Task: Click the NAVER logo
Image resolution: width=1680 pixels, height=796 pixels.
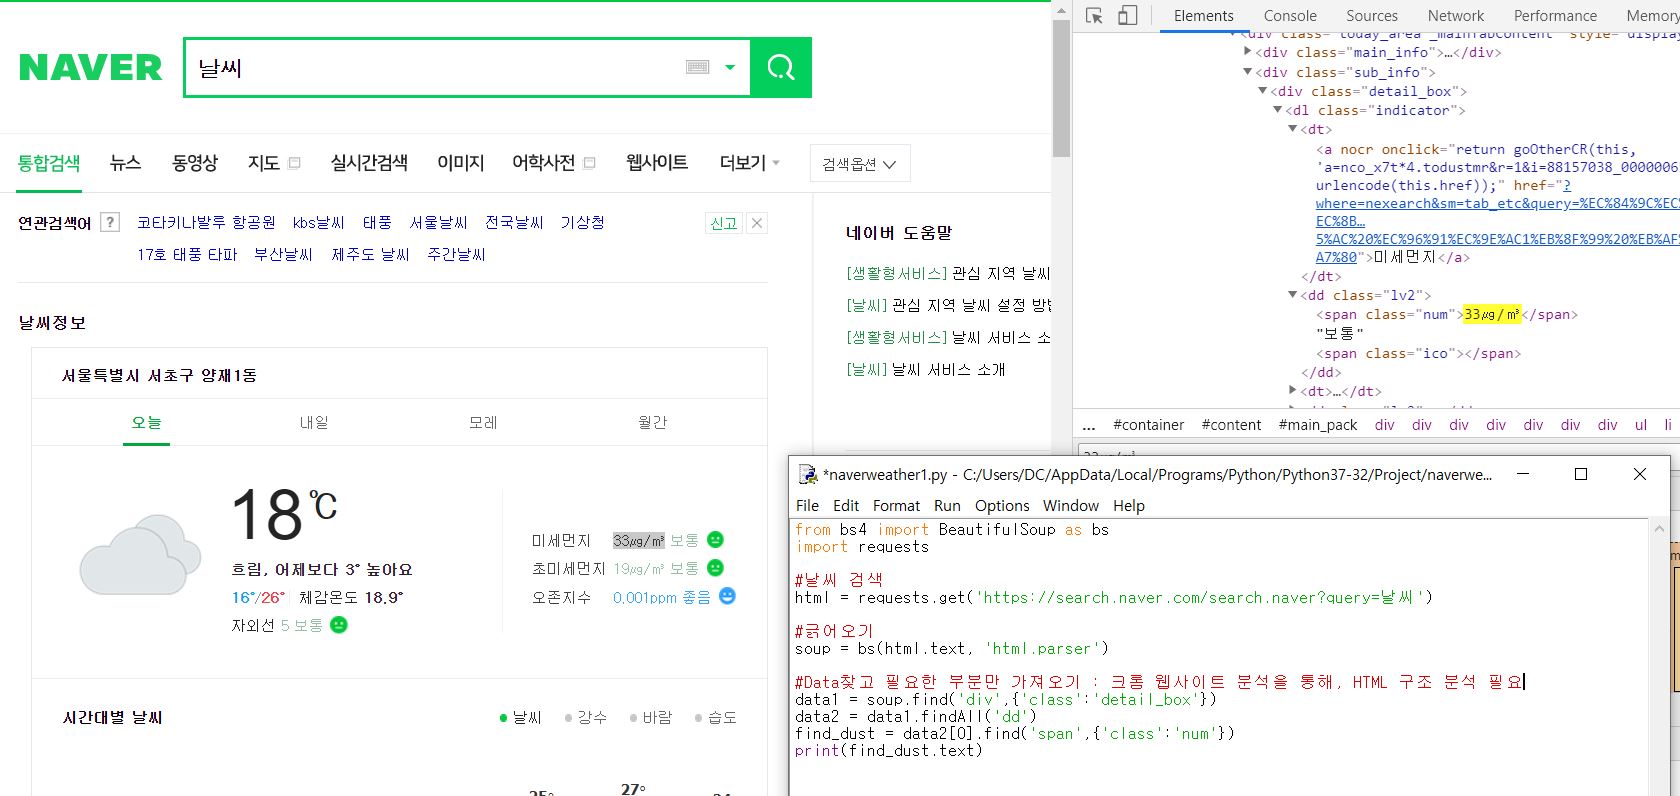Action: click(x=90, y=67)
